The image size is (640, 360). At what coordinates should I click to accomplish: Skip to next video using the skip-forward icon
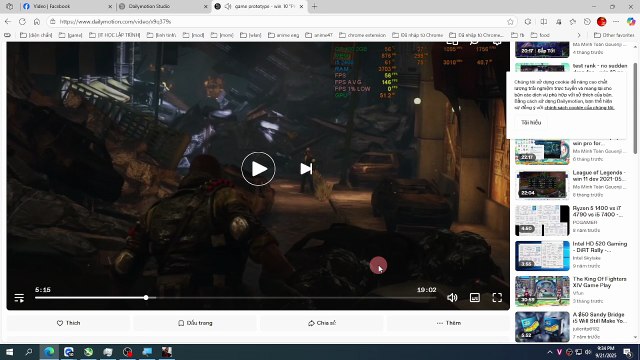(306, 169)
